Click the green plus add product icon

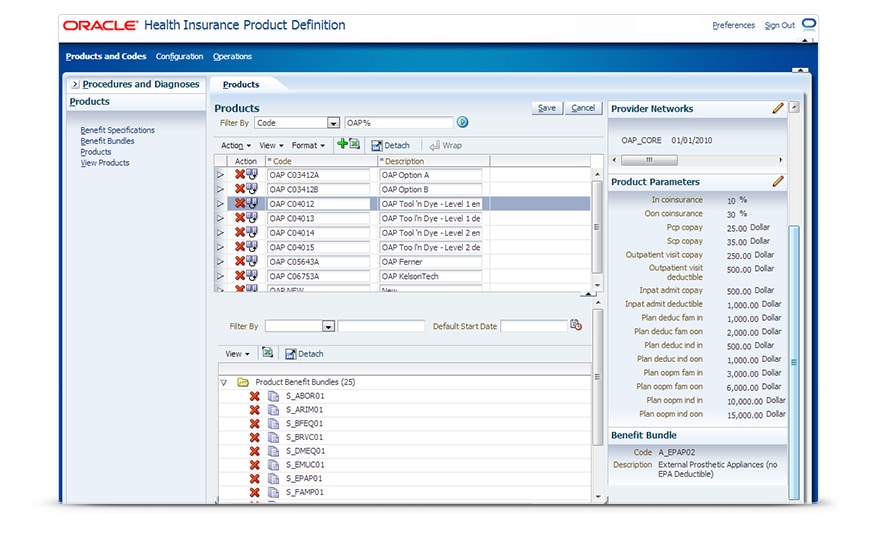click(x=343, y=144)
